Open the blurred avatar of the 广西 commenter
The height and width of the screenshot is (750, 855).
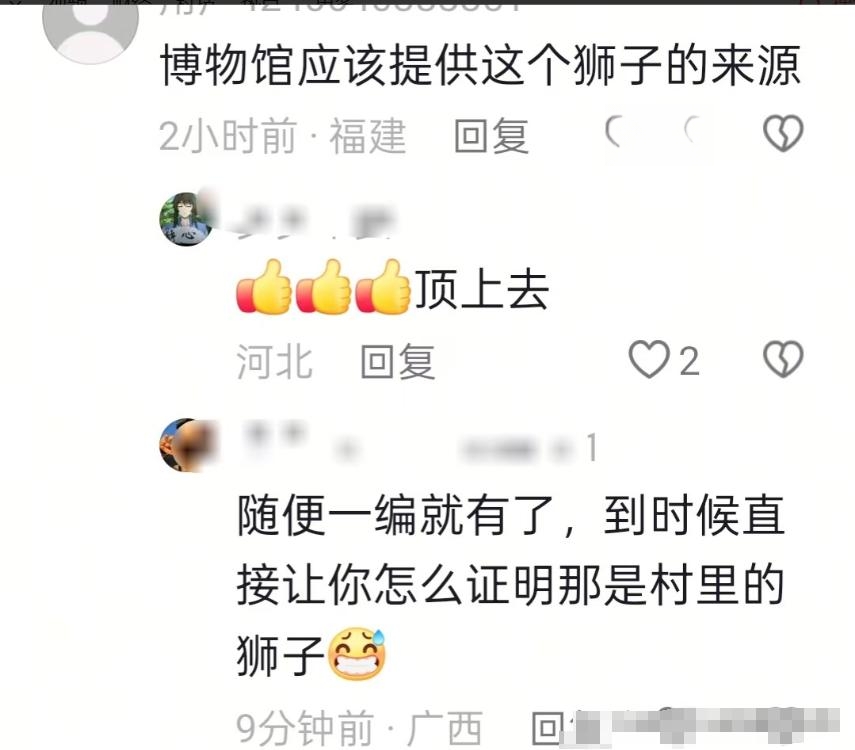187,445
